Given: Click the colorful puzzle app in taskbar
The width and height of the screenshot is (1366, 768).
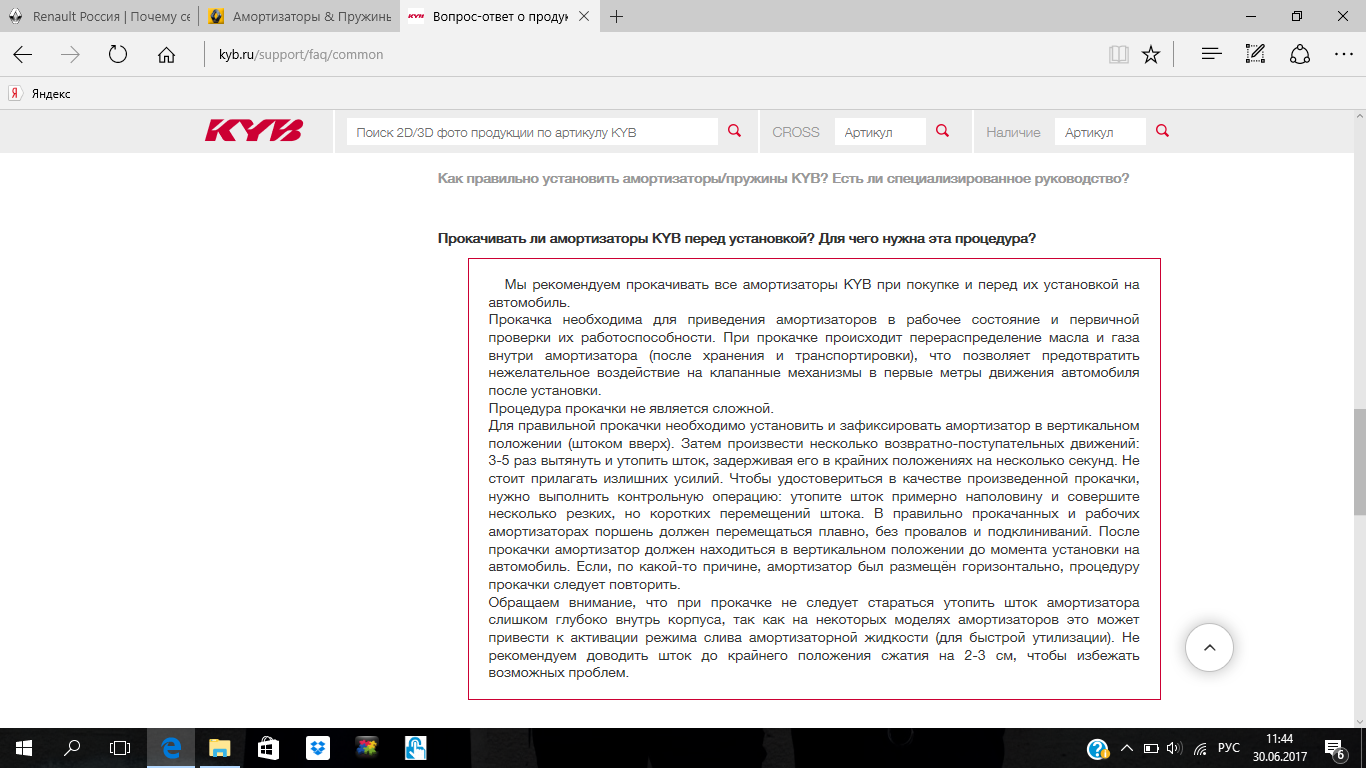Looking at the screenshot, I should [x=367, y=748].
